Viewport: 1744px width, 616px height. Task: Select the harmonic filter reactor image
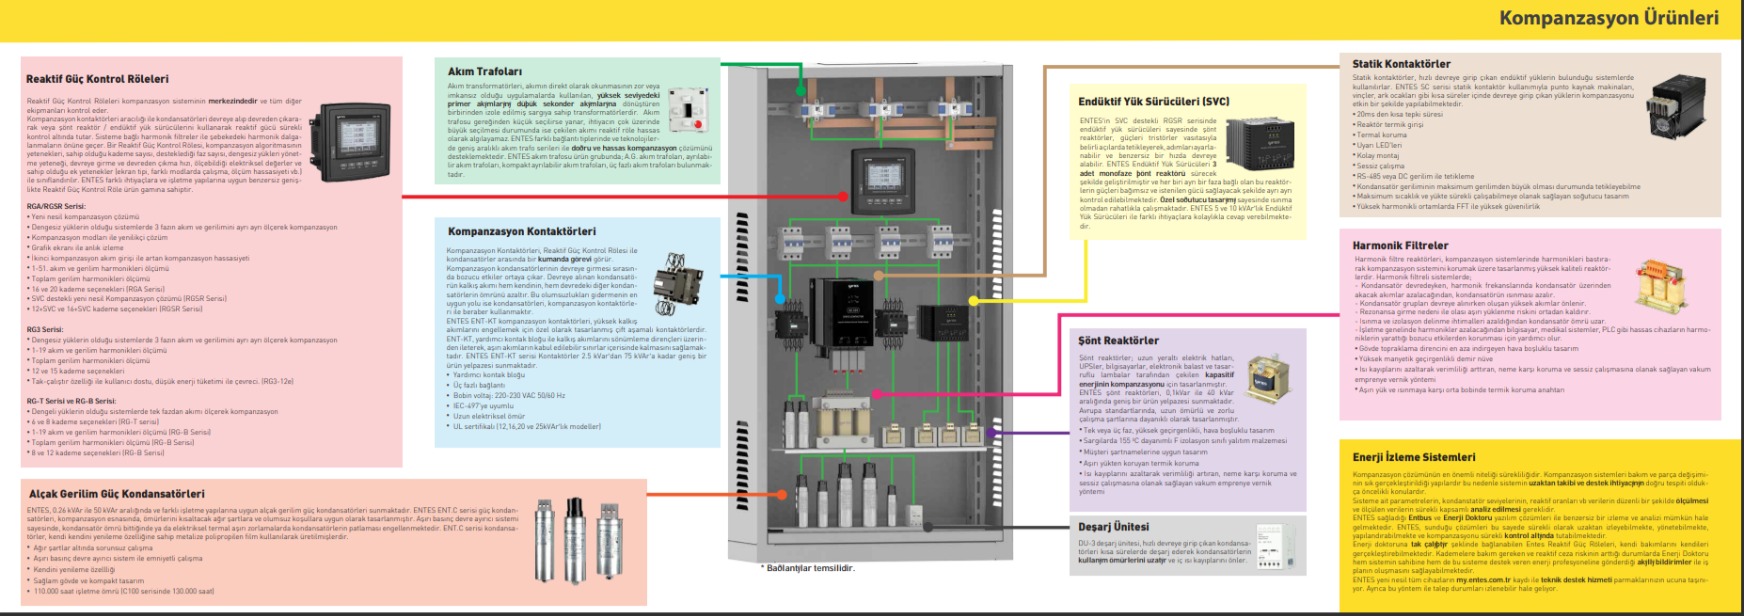click(x=1662, y=285)
